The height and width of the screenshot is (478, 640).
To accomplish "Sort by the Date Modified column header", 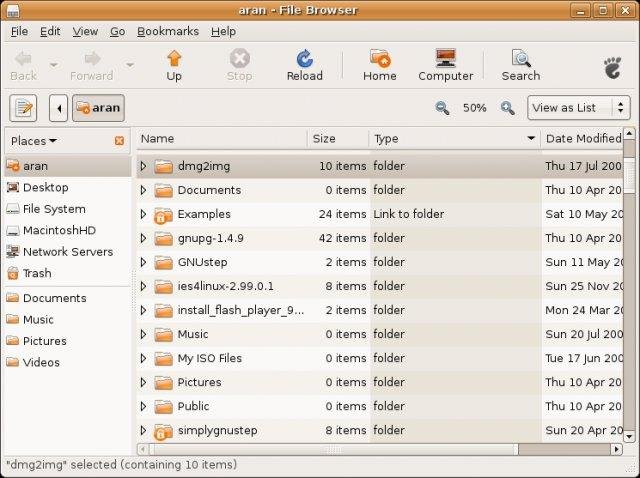I will pos(582,139).
